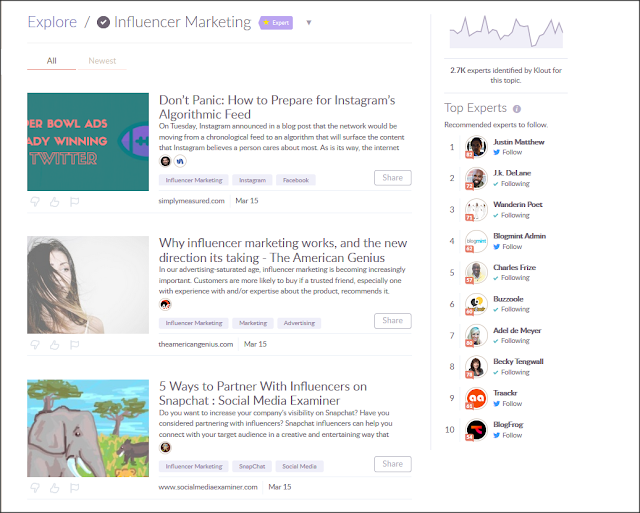
Task: Thumbs down the Instagram Algorithmic Feed article
Action: coord(35,202)
